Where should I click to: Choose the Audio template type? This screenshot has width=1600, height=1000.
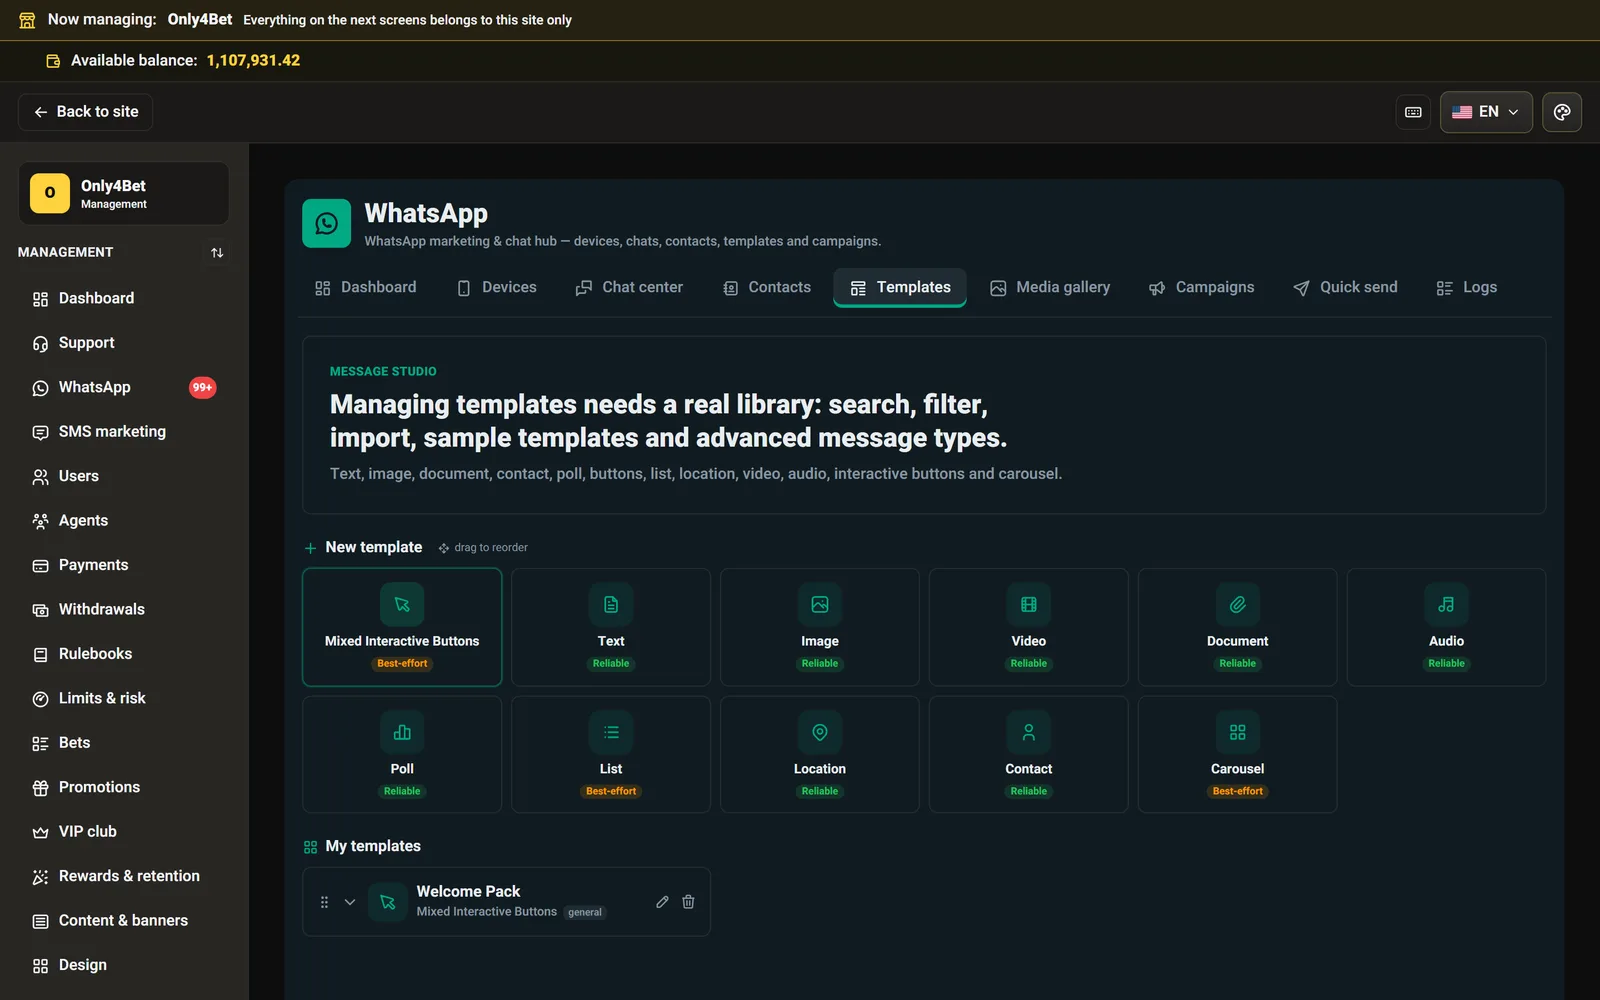tap(1447, 627)
